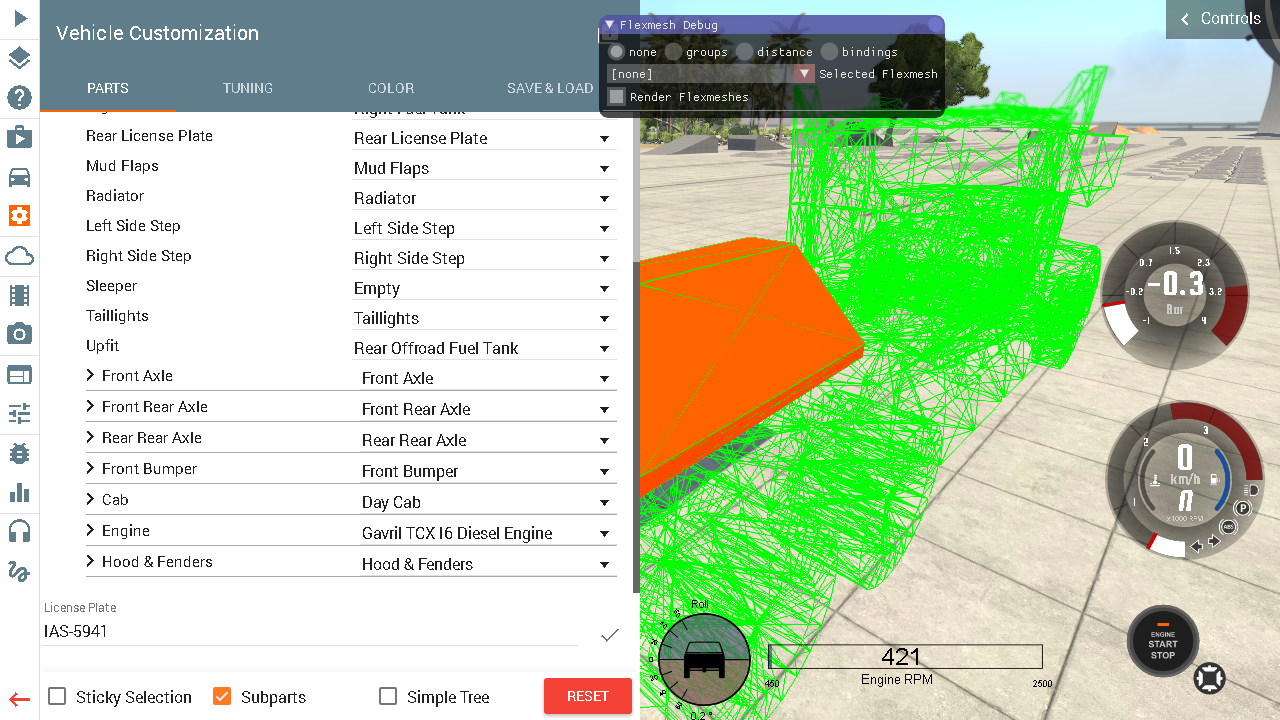This screenshot has height=720, width=1280.
Task: Expand the Front Rear Axle tree item
Action: (x=90, y=406)
